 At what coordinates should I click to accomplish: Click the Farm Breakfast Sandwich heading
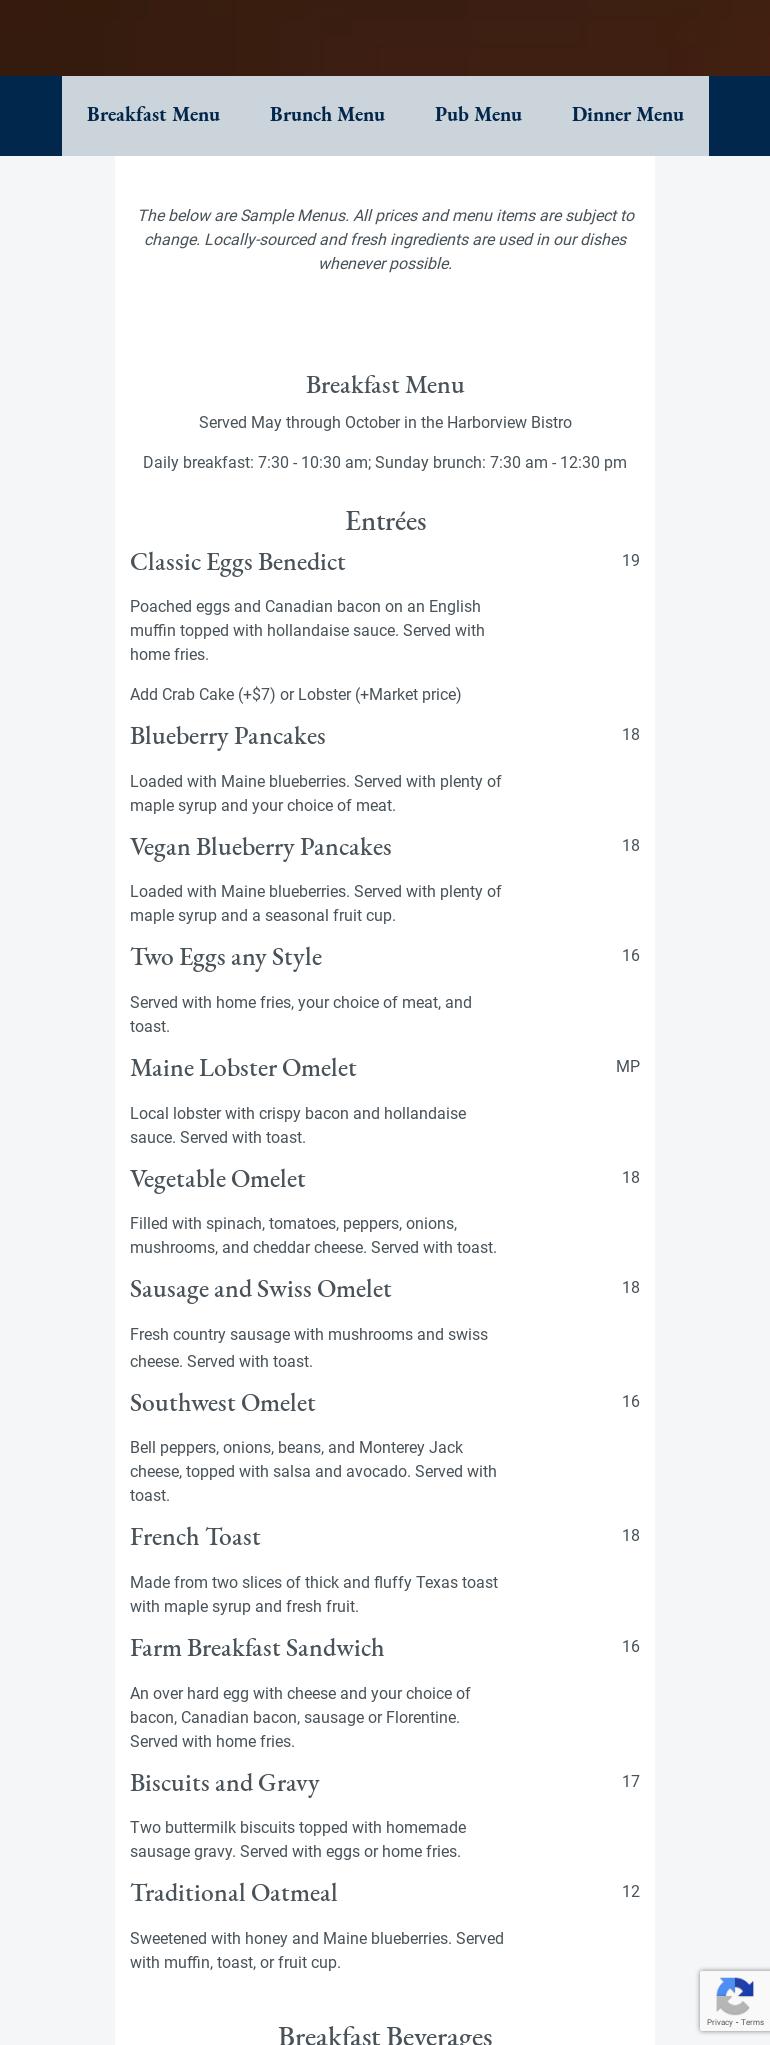click(x=257, y=1648)
